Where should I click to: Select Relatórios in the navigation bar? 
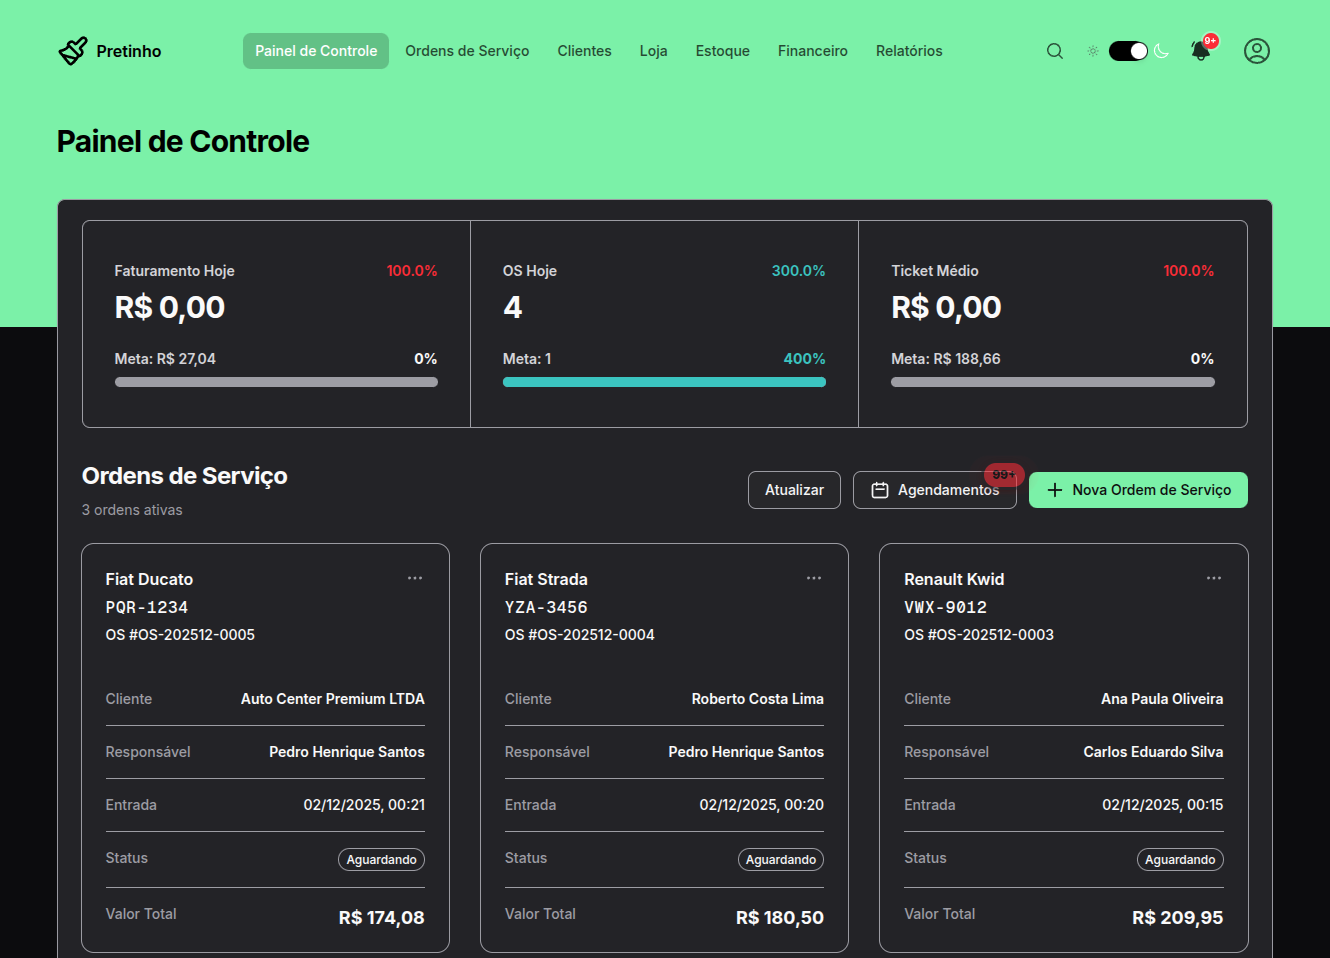click(x=908, y=51)
